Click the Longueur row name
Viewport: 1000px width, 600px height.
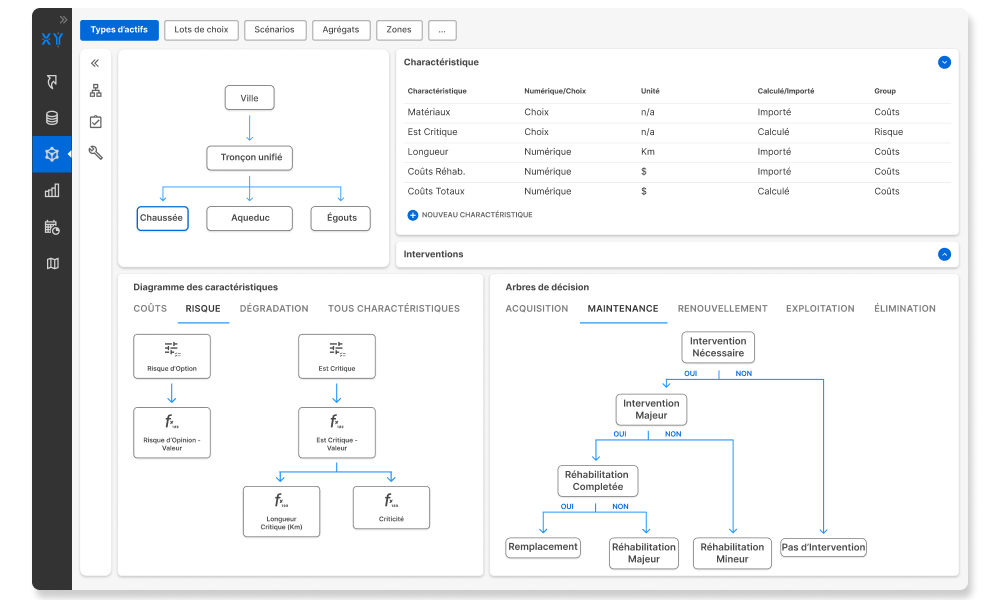pos(428,152)
